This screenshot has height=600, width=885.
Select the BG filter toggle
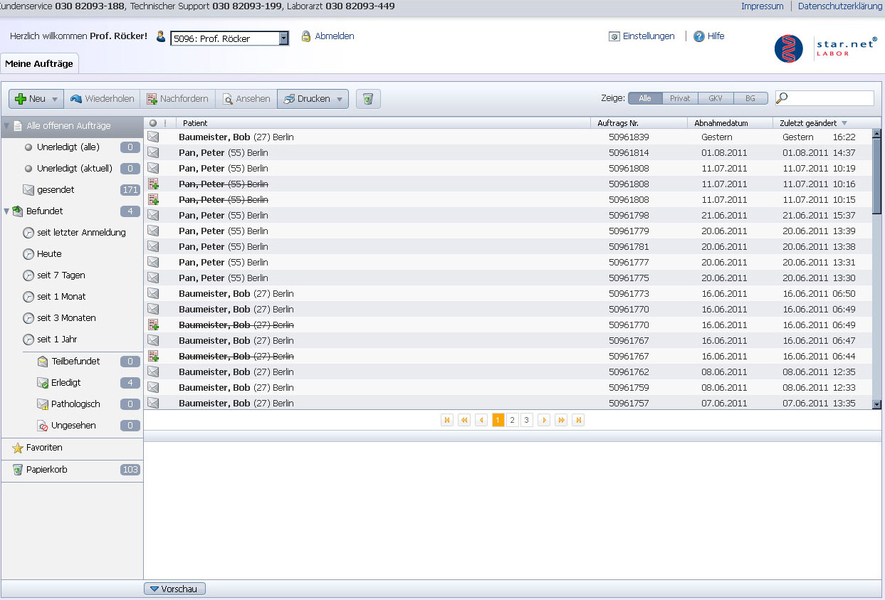[750, 99]
